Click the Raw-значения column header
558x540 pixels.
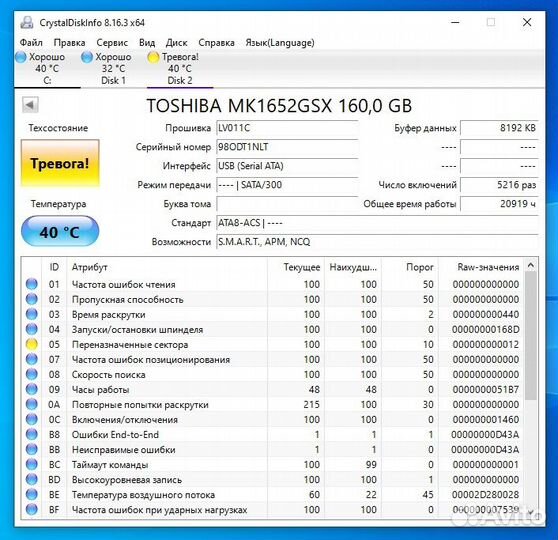(x=481, y=267)
